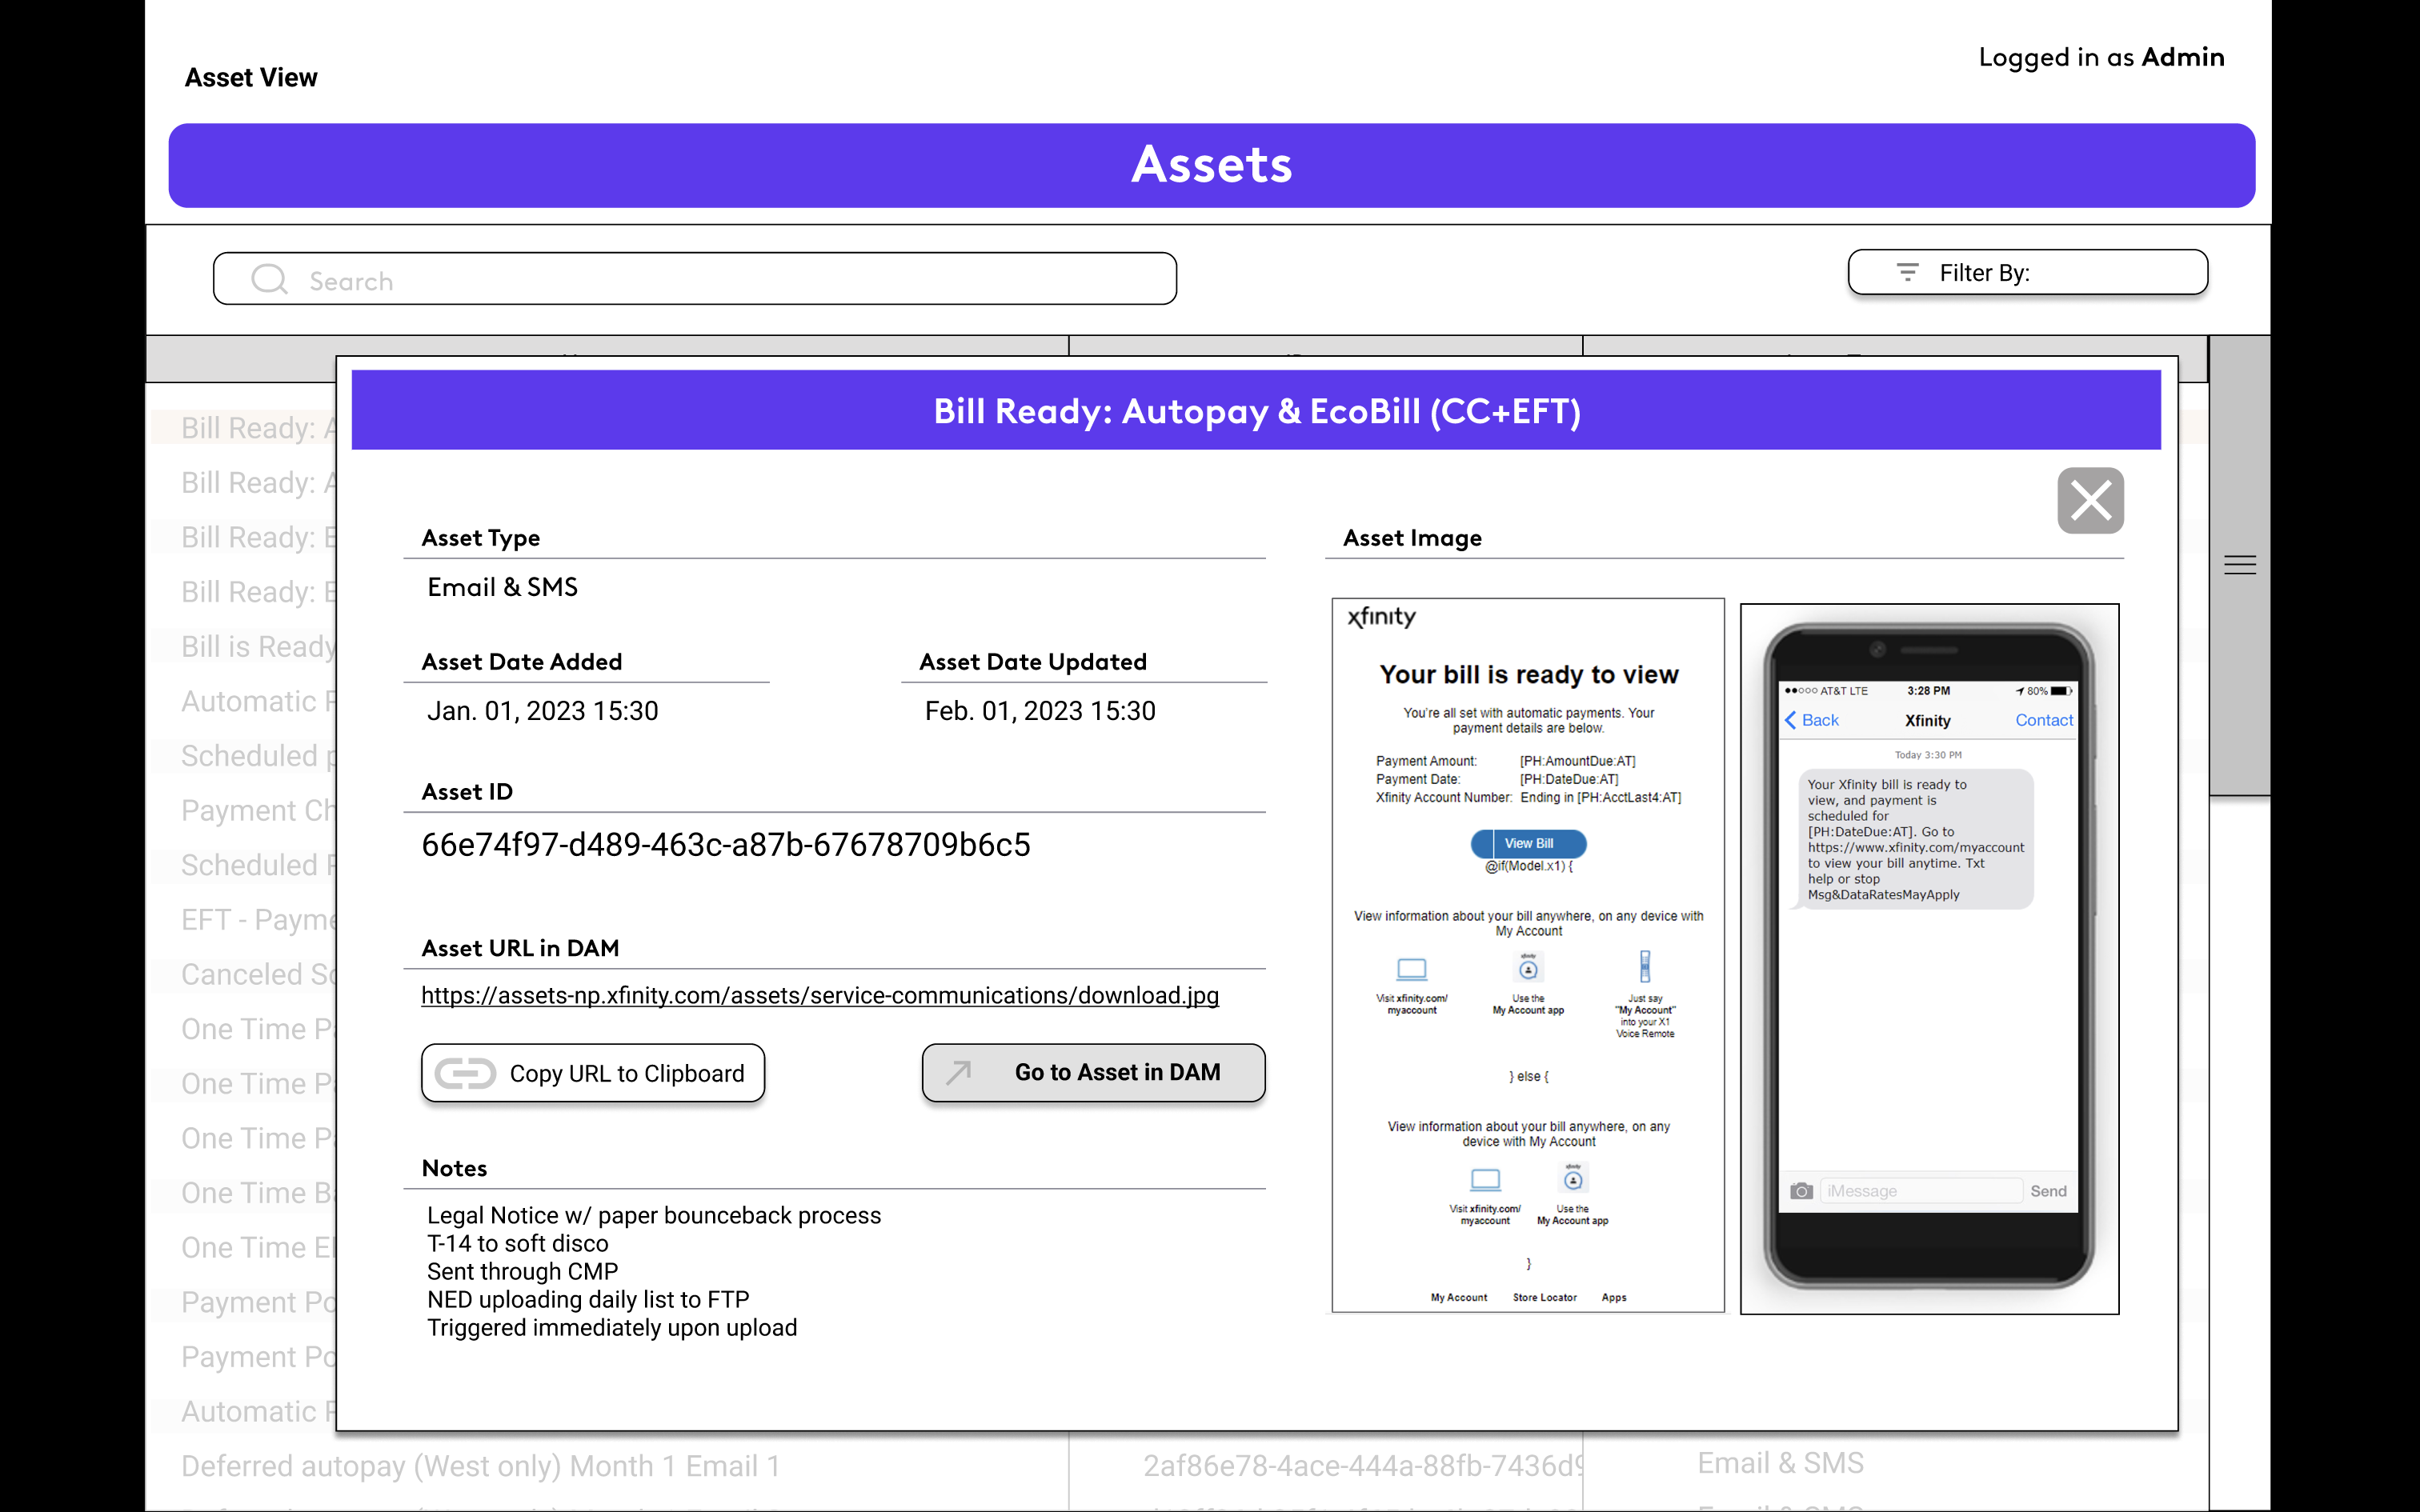Click the filter lines icon
The image size is (2420, 1512).
[1908, 272]
